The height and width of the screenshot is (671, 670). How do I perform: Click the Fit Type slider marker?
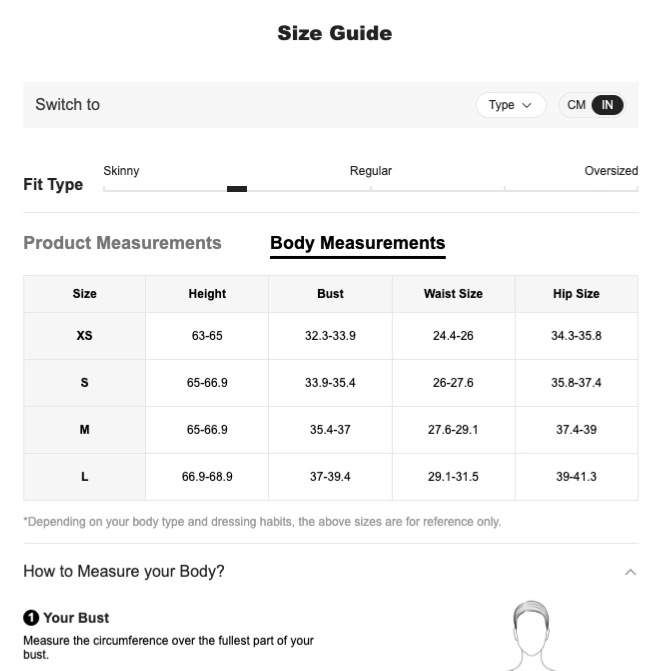(x=237, y=189)
